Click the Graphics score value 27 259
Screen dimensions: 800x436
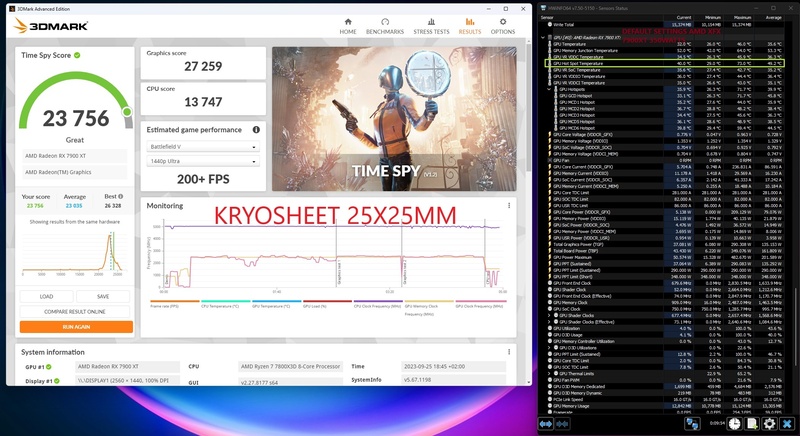click(x=203, y=66)
